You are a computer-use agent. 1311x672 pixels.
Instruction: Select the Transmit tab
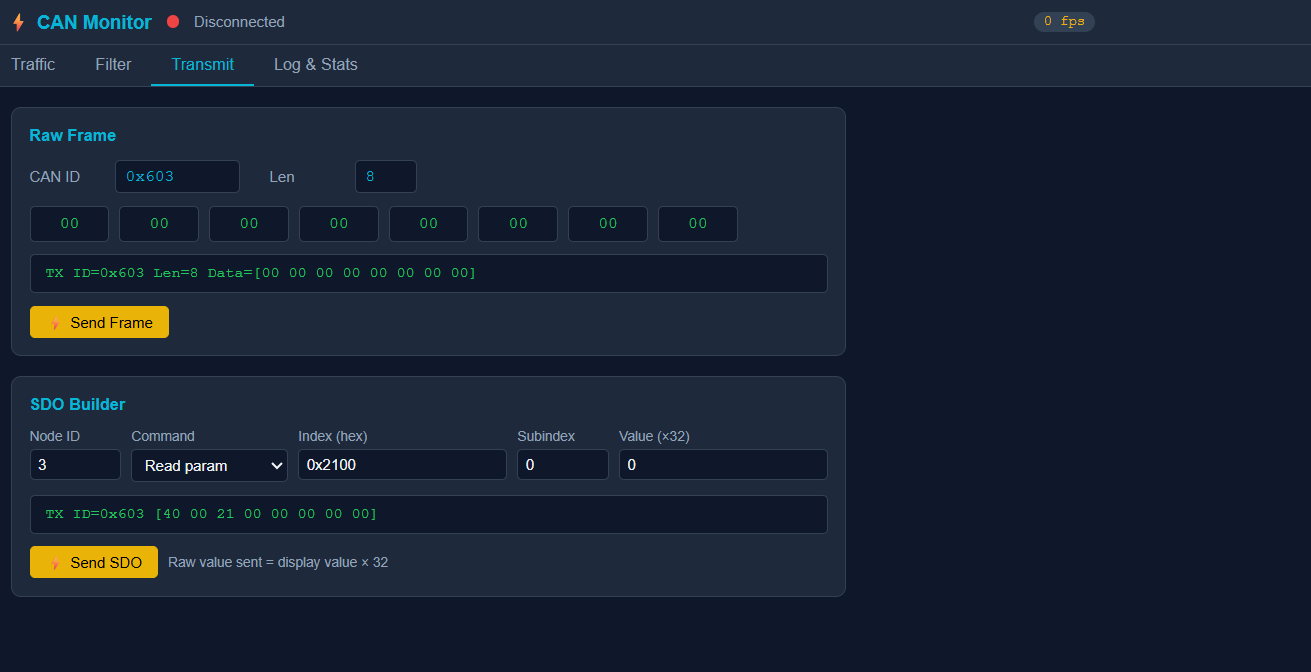(x=202, y=65)
